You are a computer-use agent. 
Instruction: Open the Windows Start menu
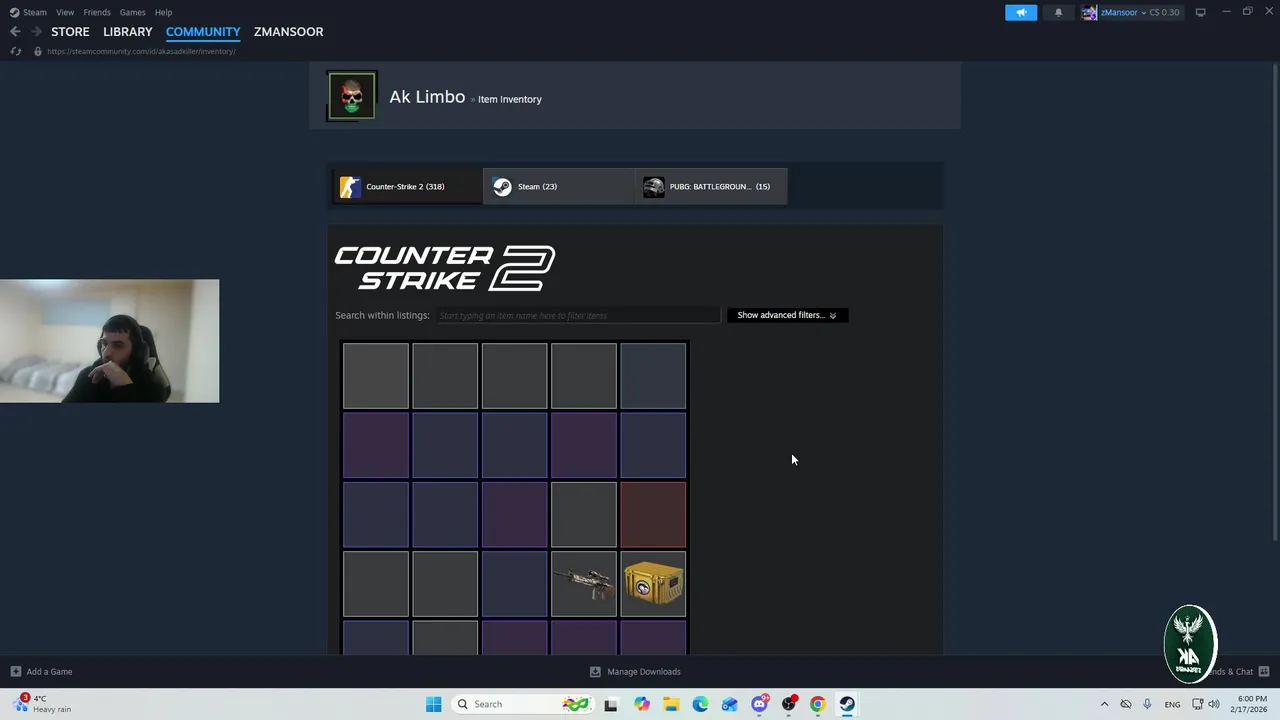[433, 704]
